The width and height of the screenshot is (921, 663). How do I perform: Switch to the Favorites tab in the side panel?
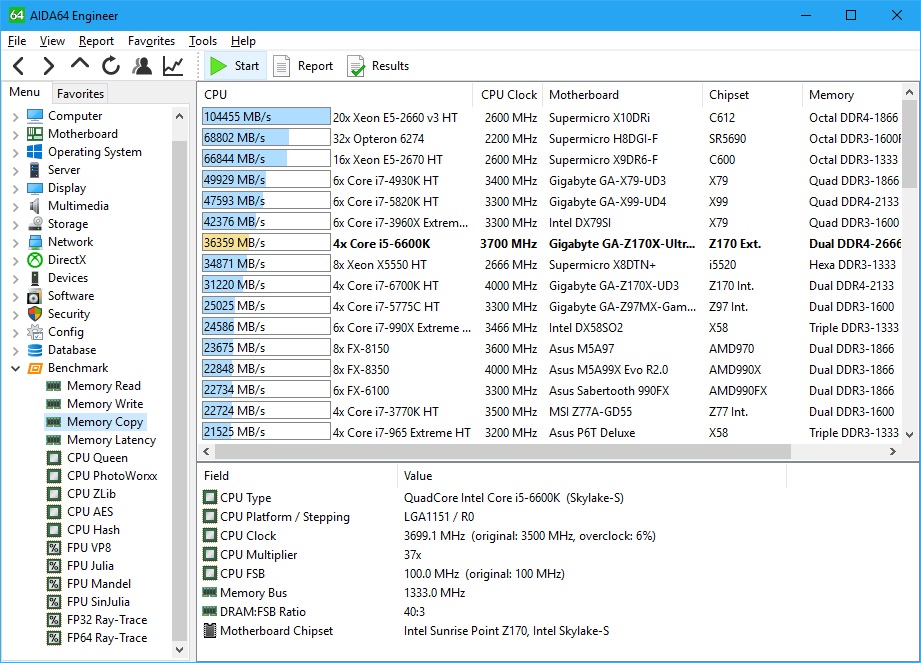pos(80,93)
